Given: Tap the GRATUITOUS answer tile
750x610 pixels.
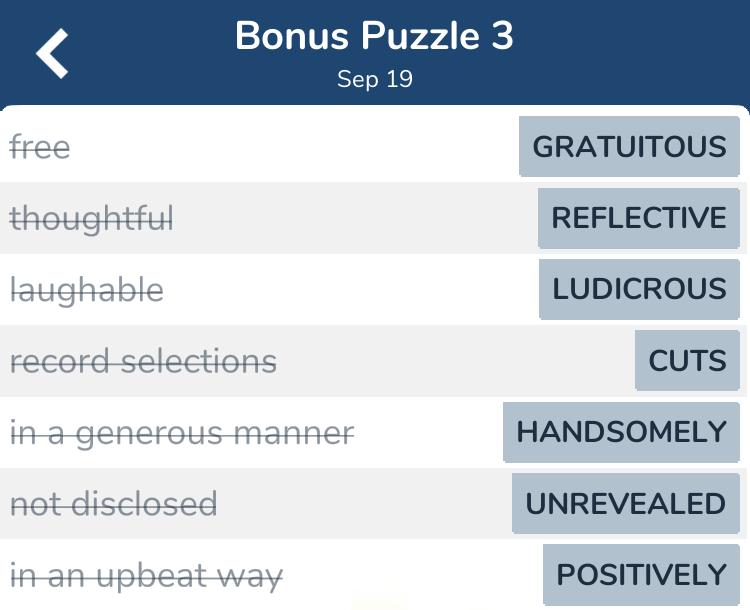Looking at the screenshot, I should (629, 146).
